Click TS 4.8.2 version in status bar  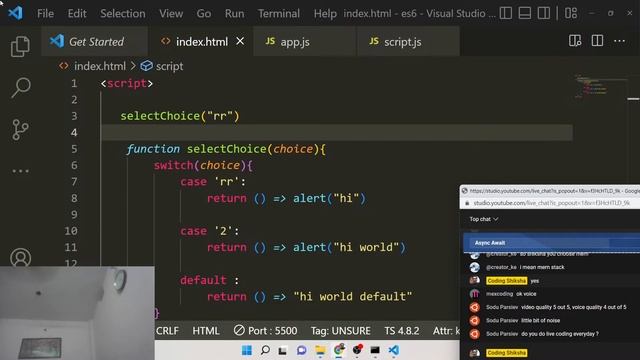coord(402,331)
